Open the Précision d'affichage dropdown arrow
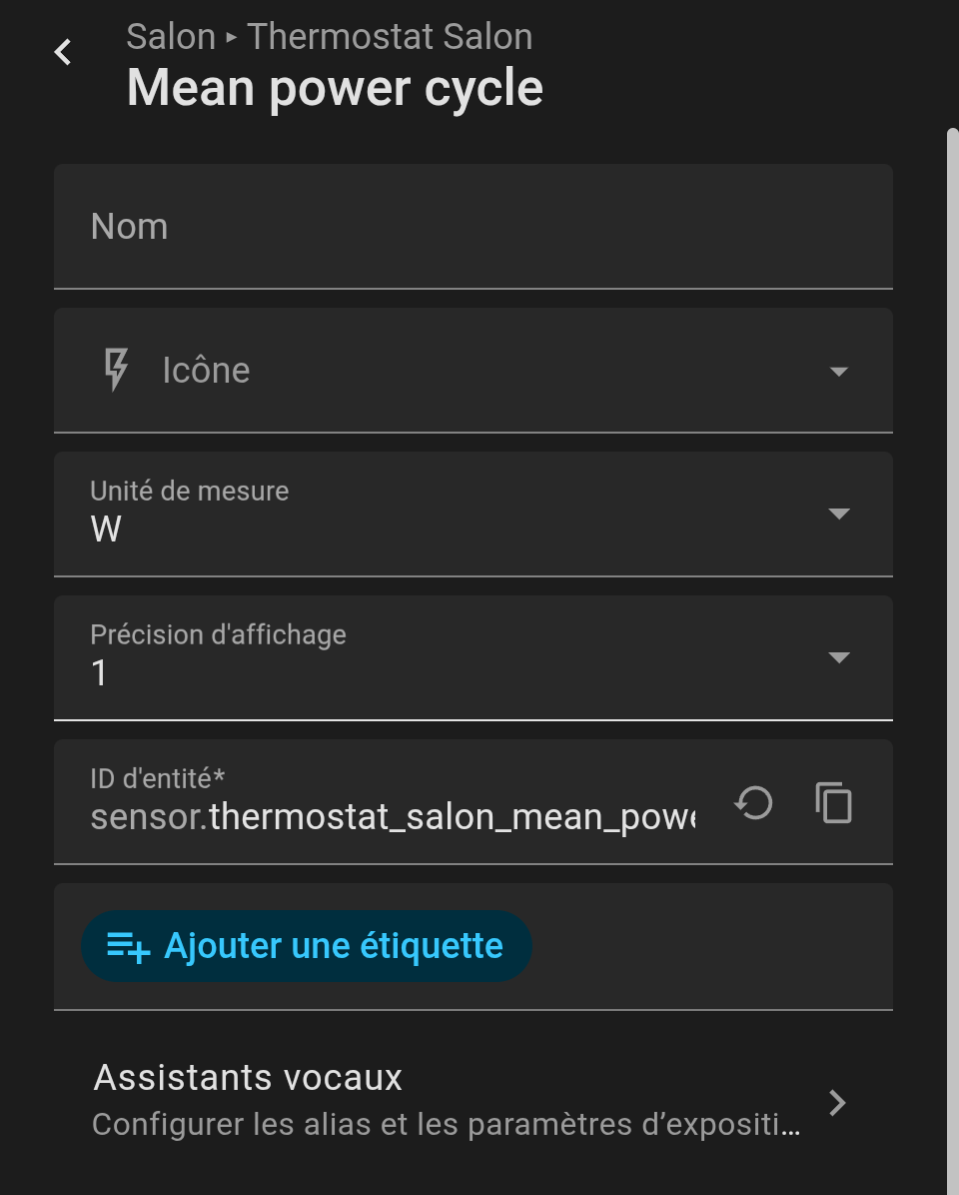The image size is (959, 1195). tap(839, 657)
